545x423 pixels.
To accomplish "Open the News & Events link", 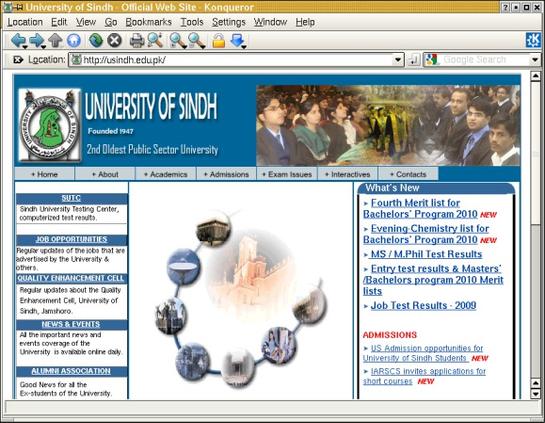I will (71, 324).
